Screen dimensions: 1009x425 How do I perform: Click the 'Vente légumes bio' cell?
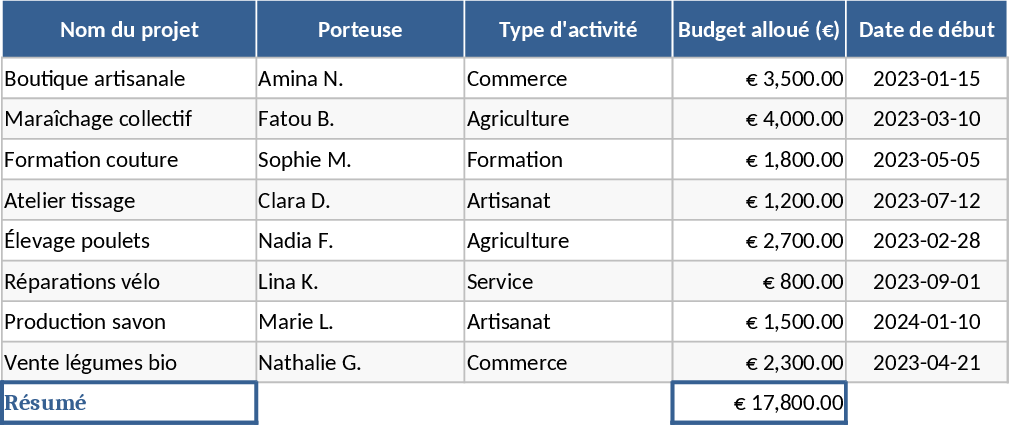point(129,363)
